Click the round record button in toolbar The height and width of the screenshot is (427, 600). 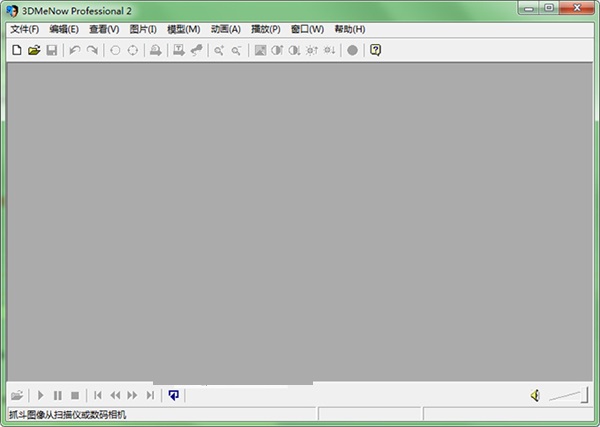point(352,50)
